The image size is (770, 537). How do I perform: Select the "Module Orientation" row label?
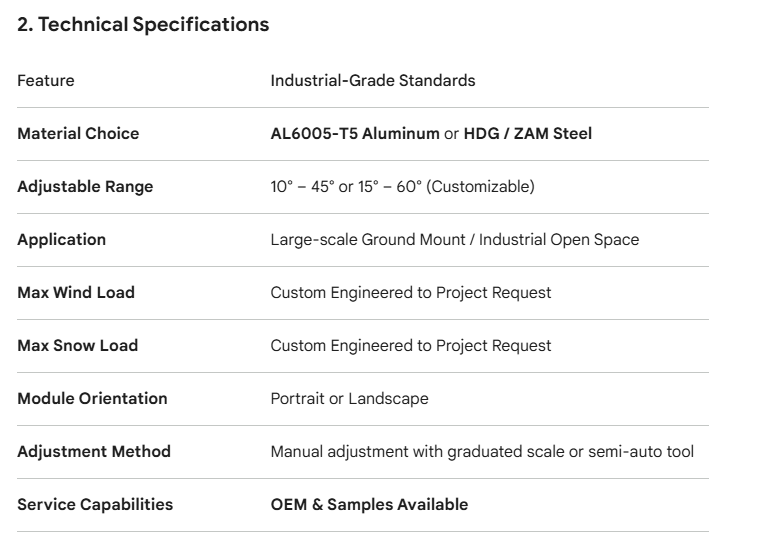click(92, 398)
